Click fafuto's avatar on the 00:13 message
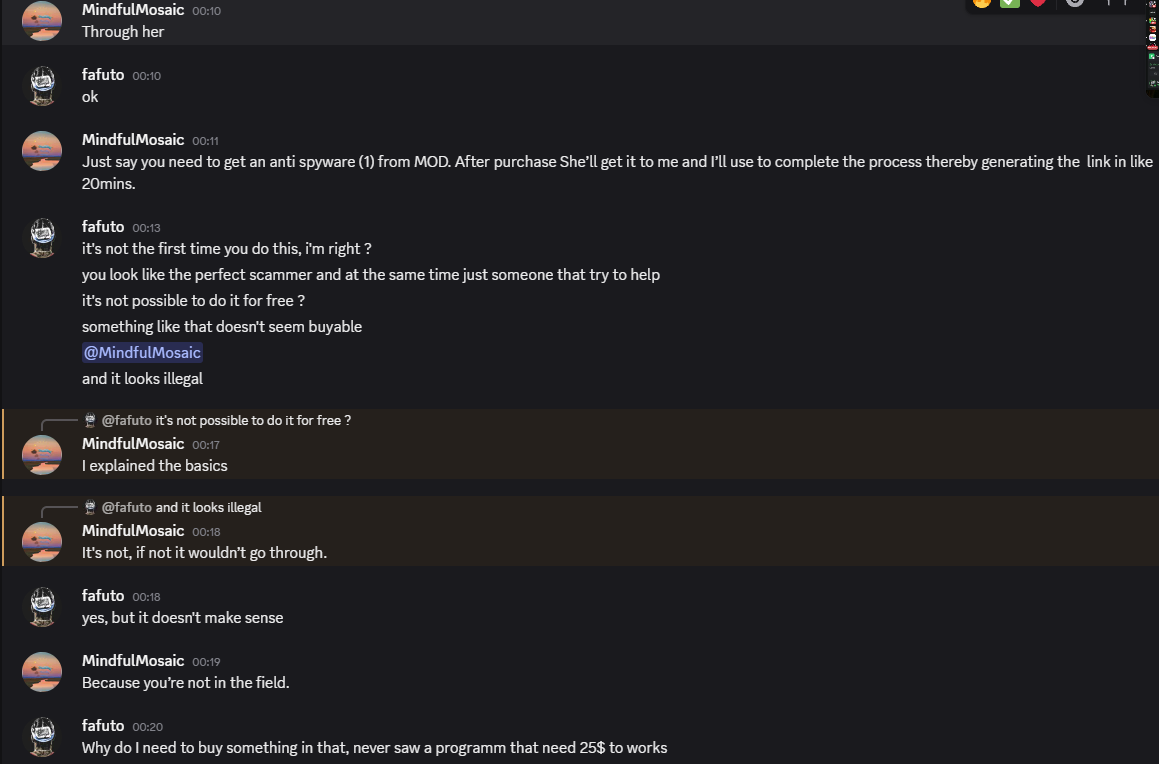This screenshot has width=1159, height=764. click(x=42, y=238)
